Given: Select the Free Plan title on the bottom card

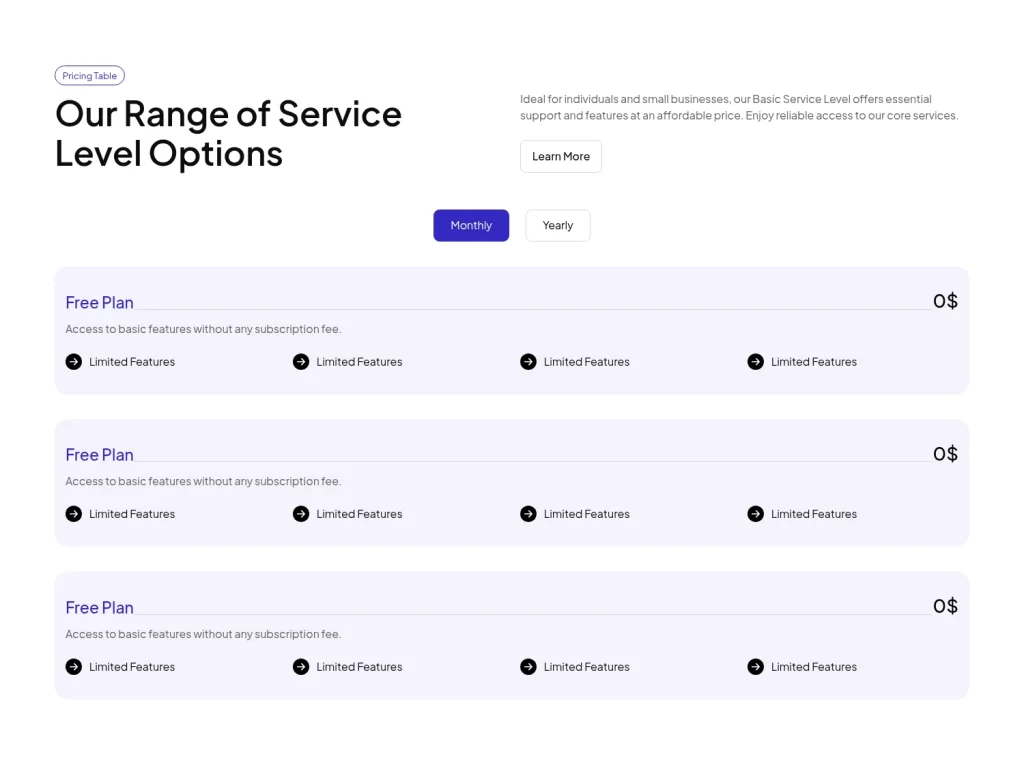Looking at the screenshot, I should click(99, 607).
